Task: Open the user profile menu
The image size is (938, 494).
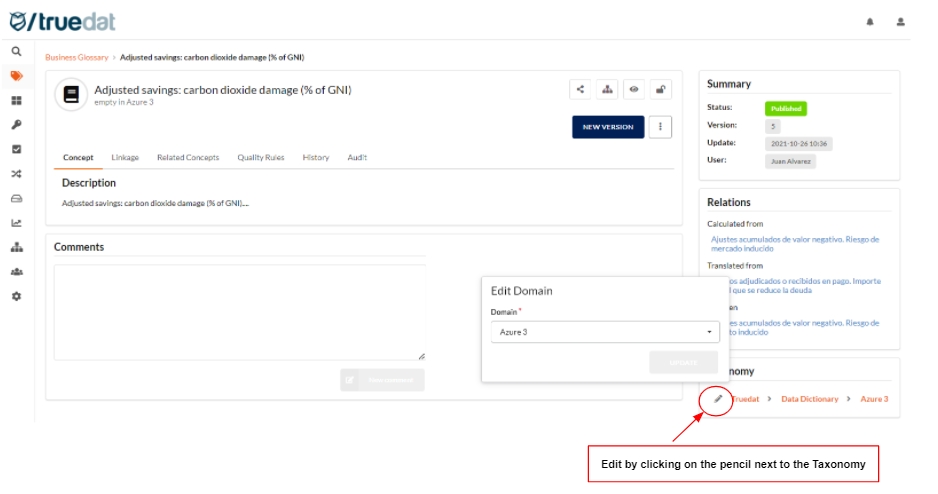Action: coord(900,21)
